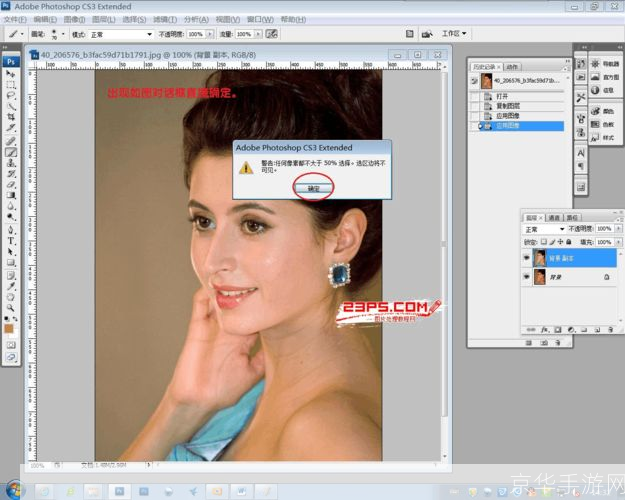Toggle lock image pixels brush icon

(x=552, y=242)
